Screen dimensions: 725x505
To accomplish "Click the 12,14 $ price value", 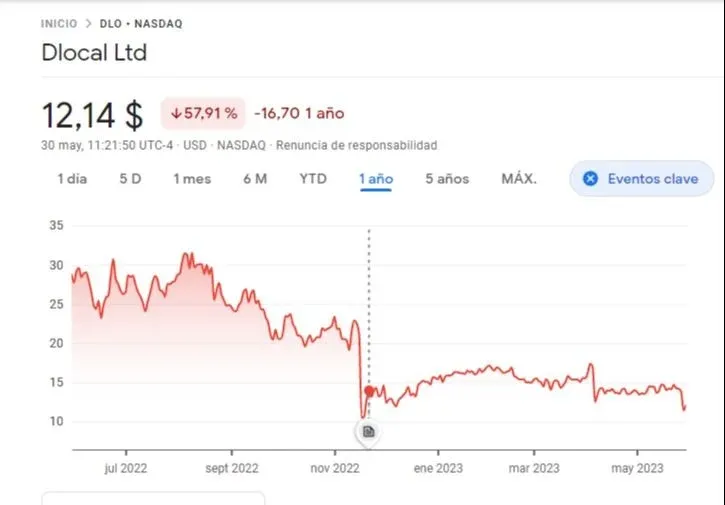I will (92, 114).
